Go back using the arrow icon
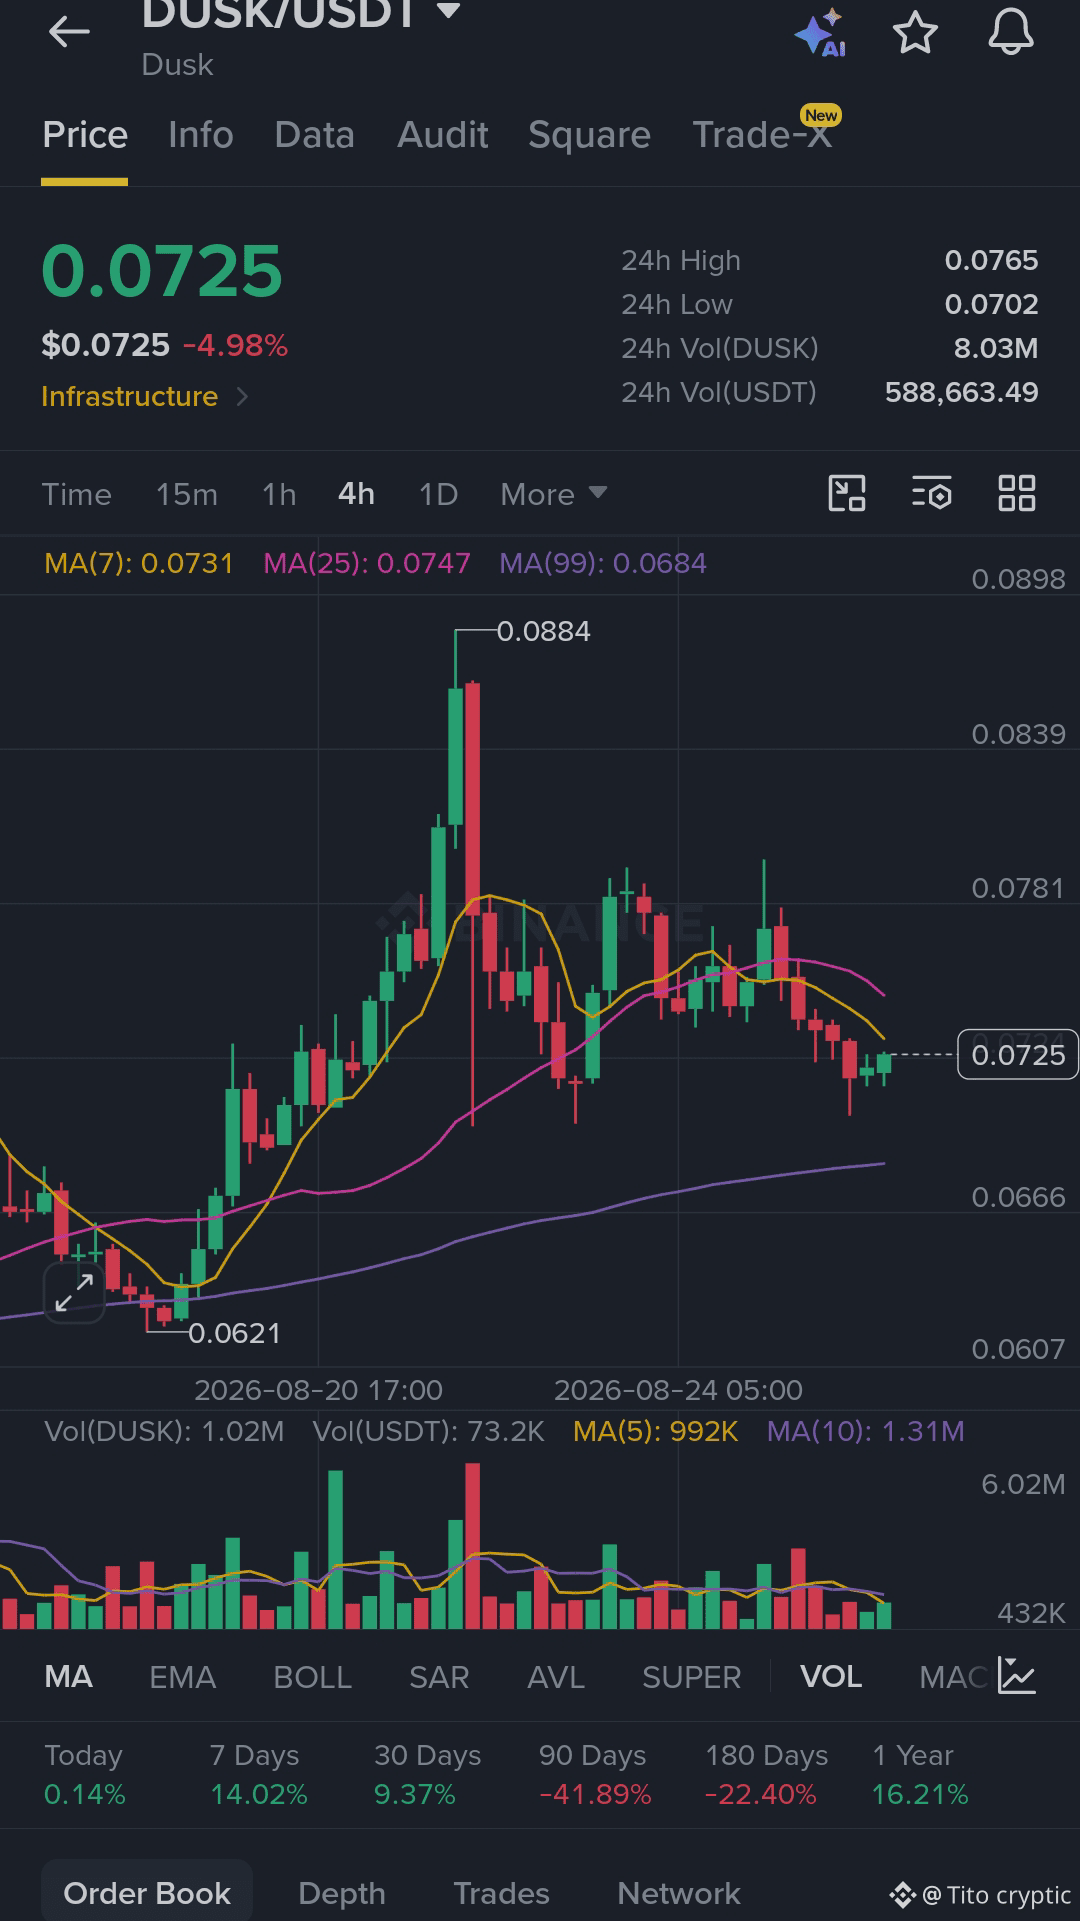Image resolution: width=1080 pixels, height=1921 pixels. (x=69, y=32)
